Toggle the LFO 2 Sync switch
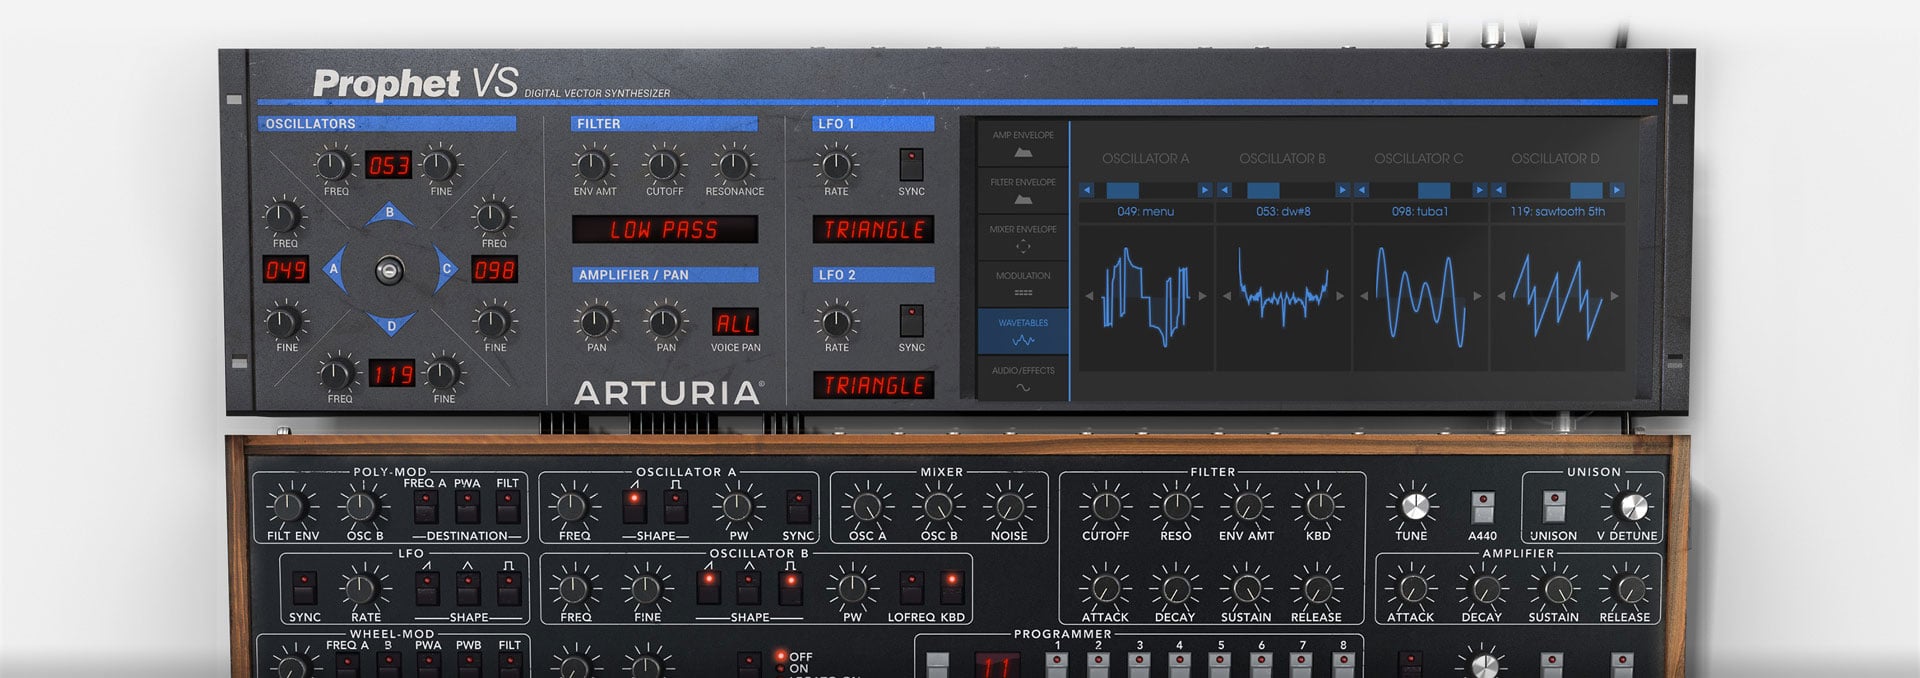 (911, 320)
